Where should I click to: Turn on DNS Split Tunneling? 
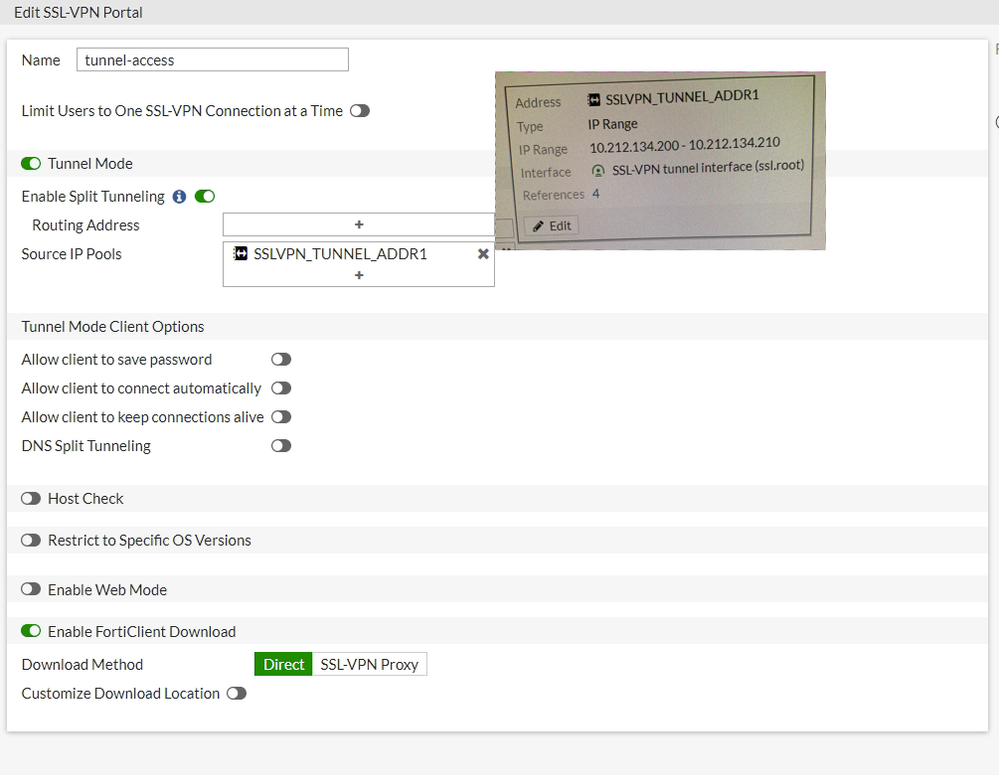(x=281, y=445)
